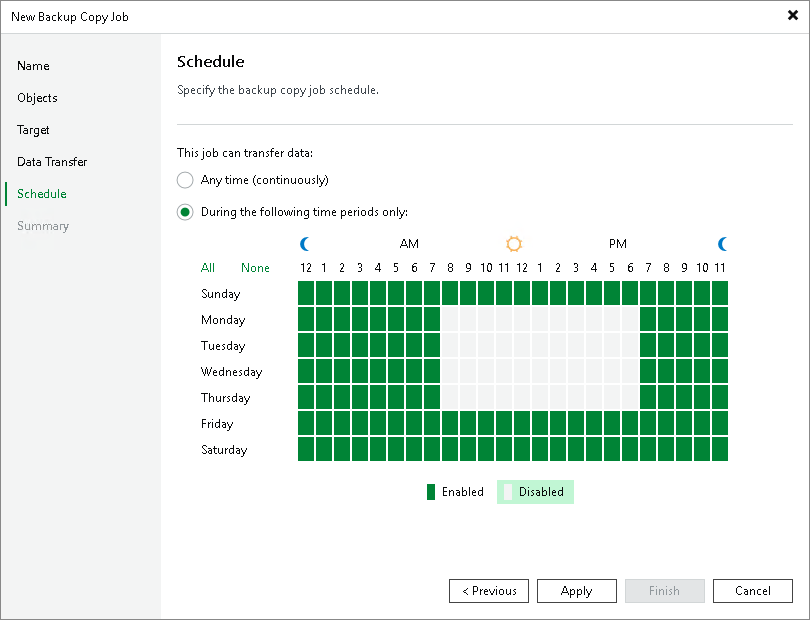Open the Schedule wizard step
The height and width of the screenshot is (620, 810).
[41, 194]
